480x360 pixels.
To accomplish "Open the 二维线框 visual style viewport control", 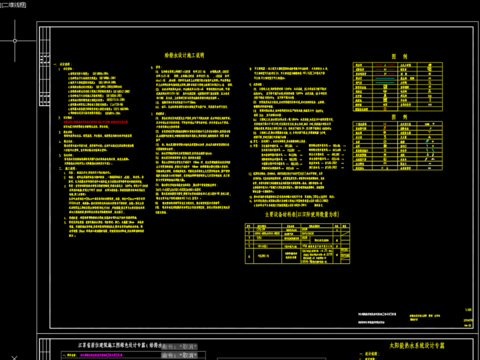I will click(13, 5).
